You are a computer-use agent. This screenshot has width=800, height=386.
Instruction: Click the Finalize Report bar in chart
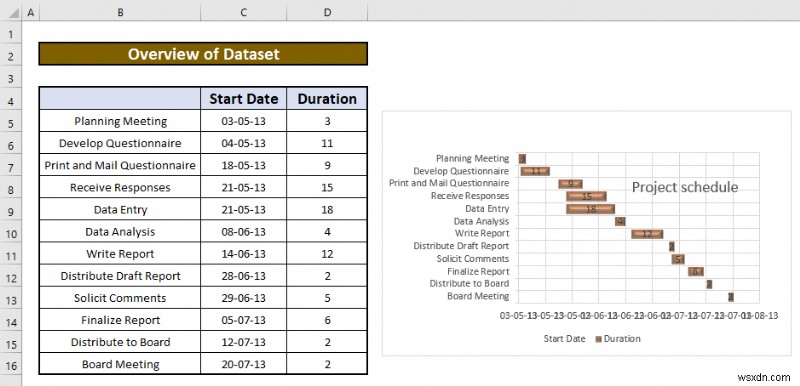(x=695, y=272)
